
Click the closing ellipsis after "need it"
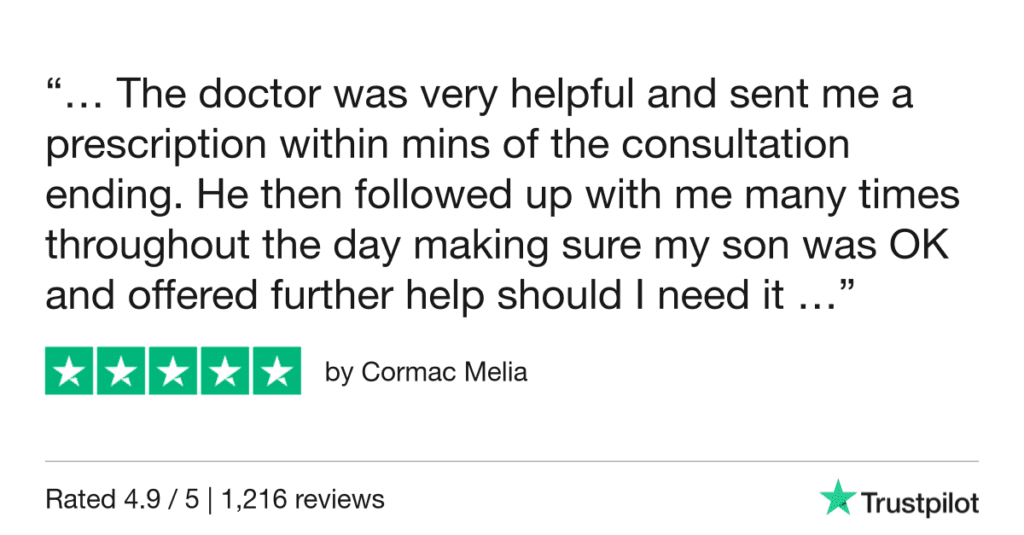point(806,298)
